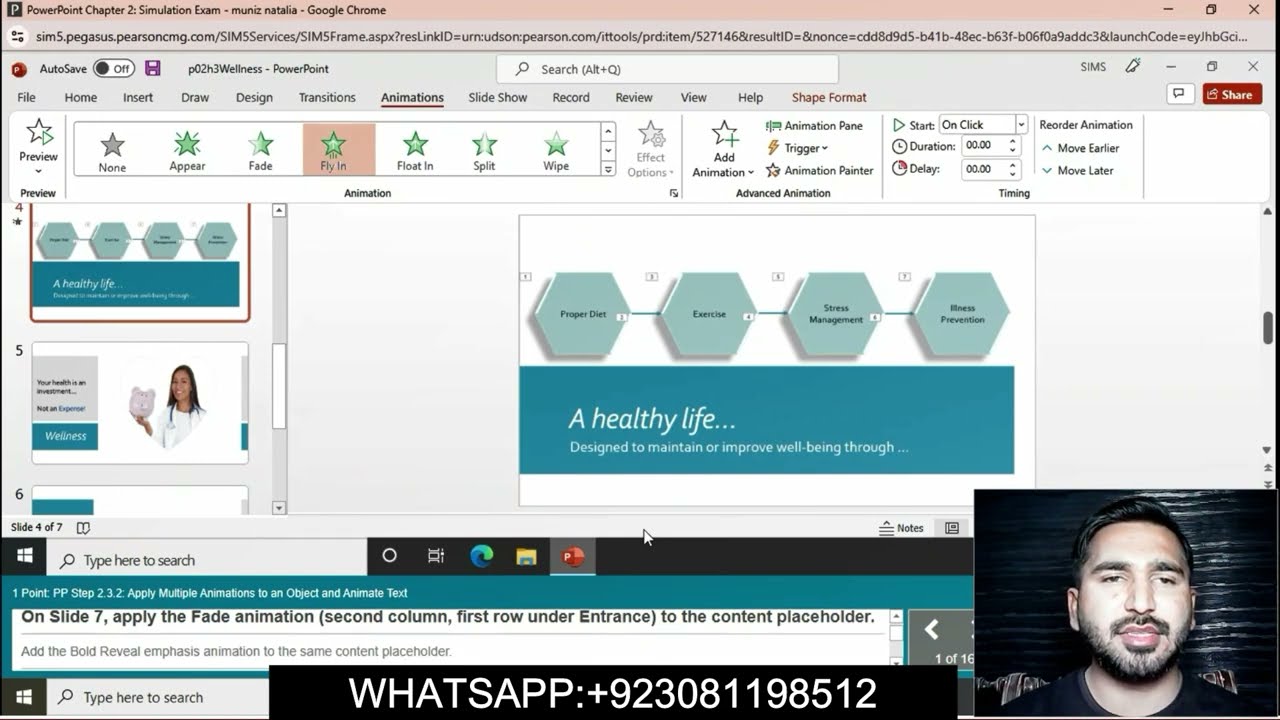Click PowerPoint icon on taskbar
The image size is (1280, 720).
click(573, 557)
